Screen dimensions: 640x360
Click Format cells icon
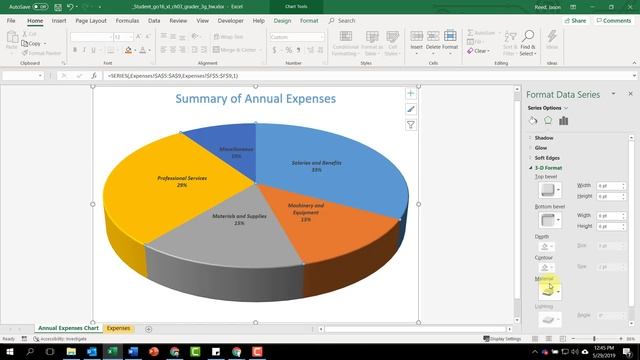click(x=450, y=36)
